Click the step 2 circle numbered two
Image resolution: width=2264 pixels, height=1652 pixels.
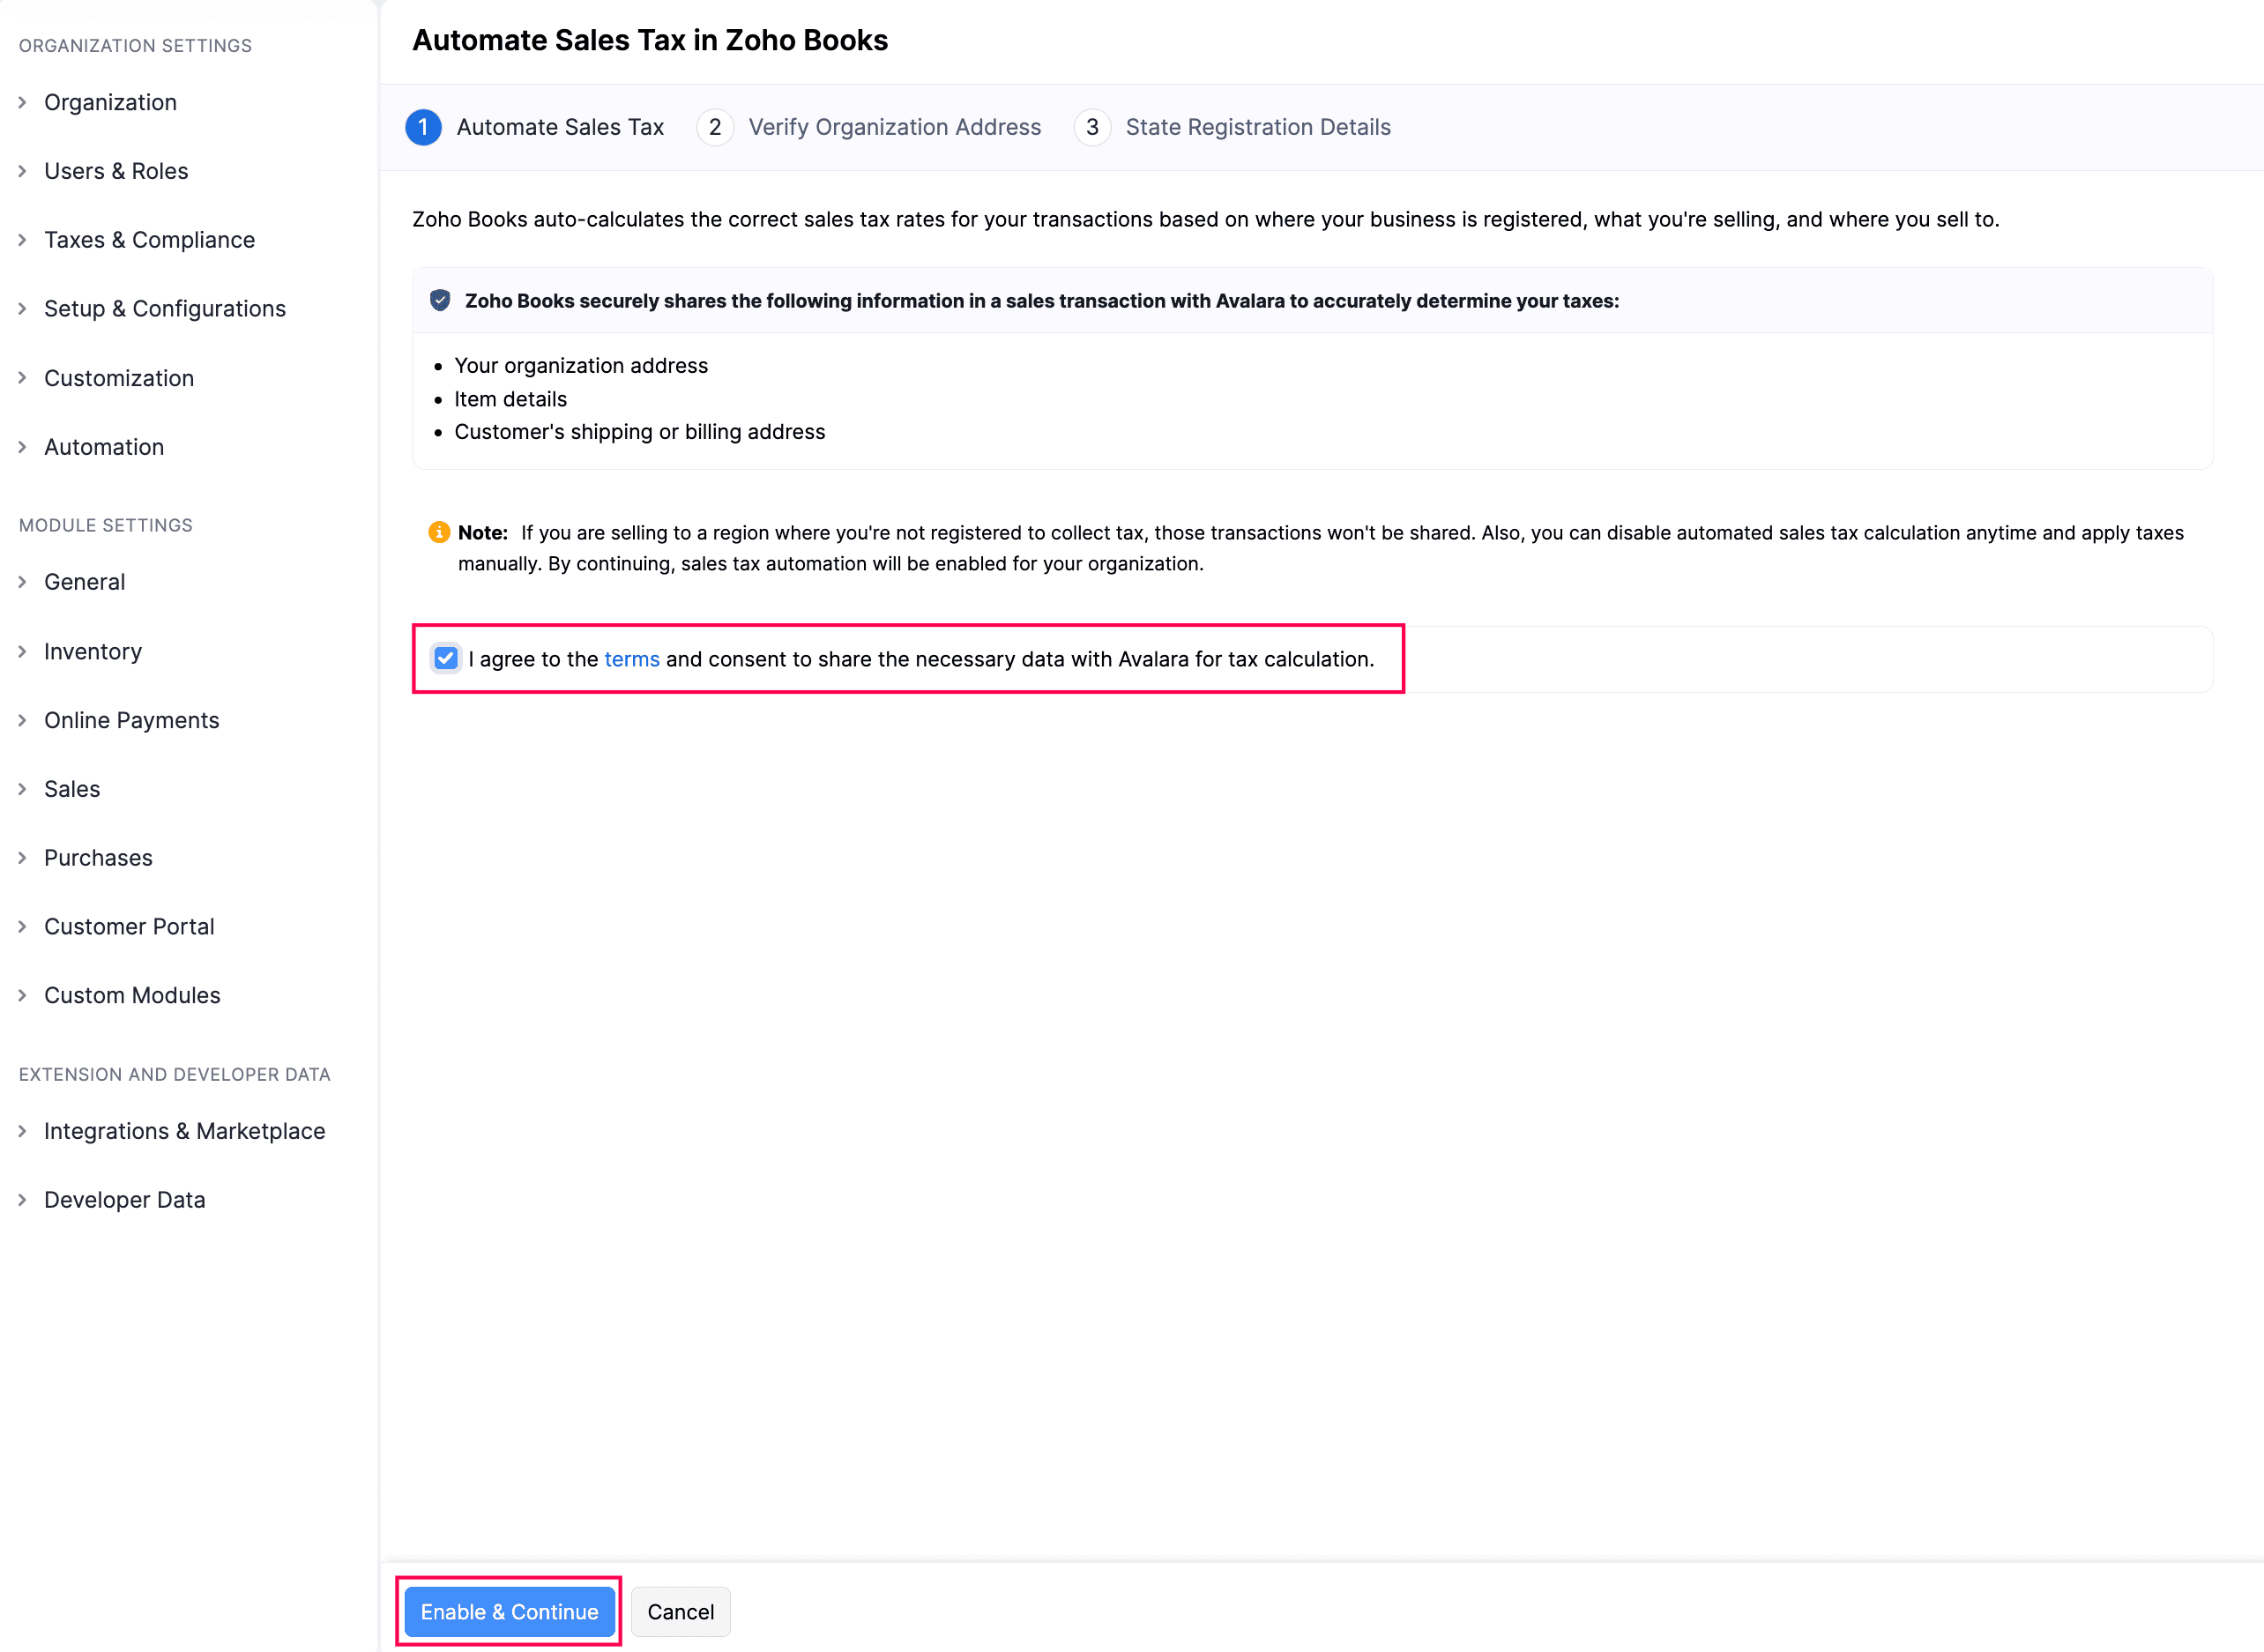coord(715,127)
